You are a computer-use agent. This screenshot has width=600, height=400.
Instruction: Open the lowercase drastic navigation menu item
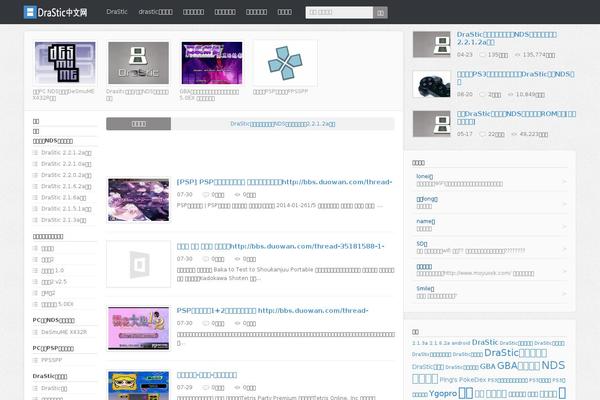click(155, 12)
